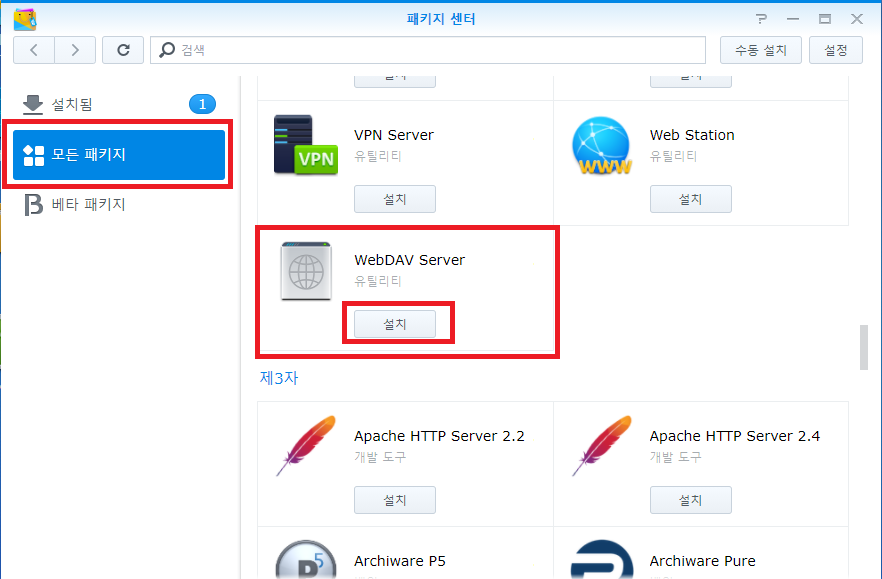Click the magnifier search icon
This screenshot has width=882, height=579.
tap(166, 50)
